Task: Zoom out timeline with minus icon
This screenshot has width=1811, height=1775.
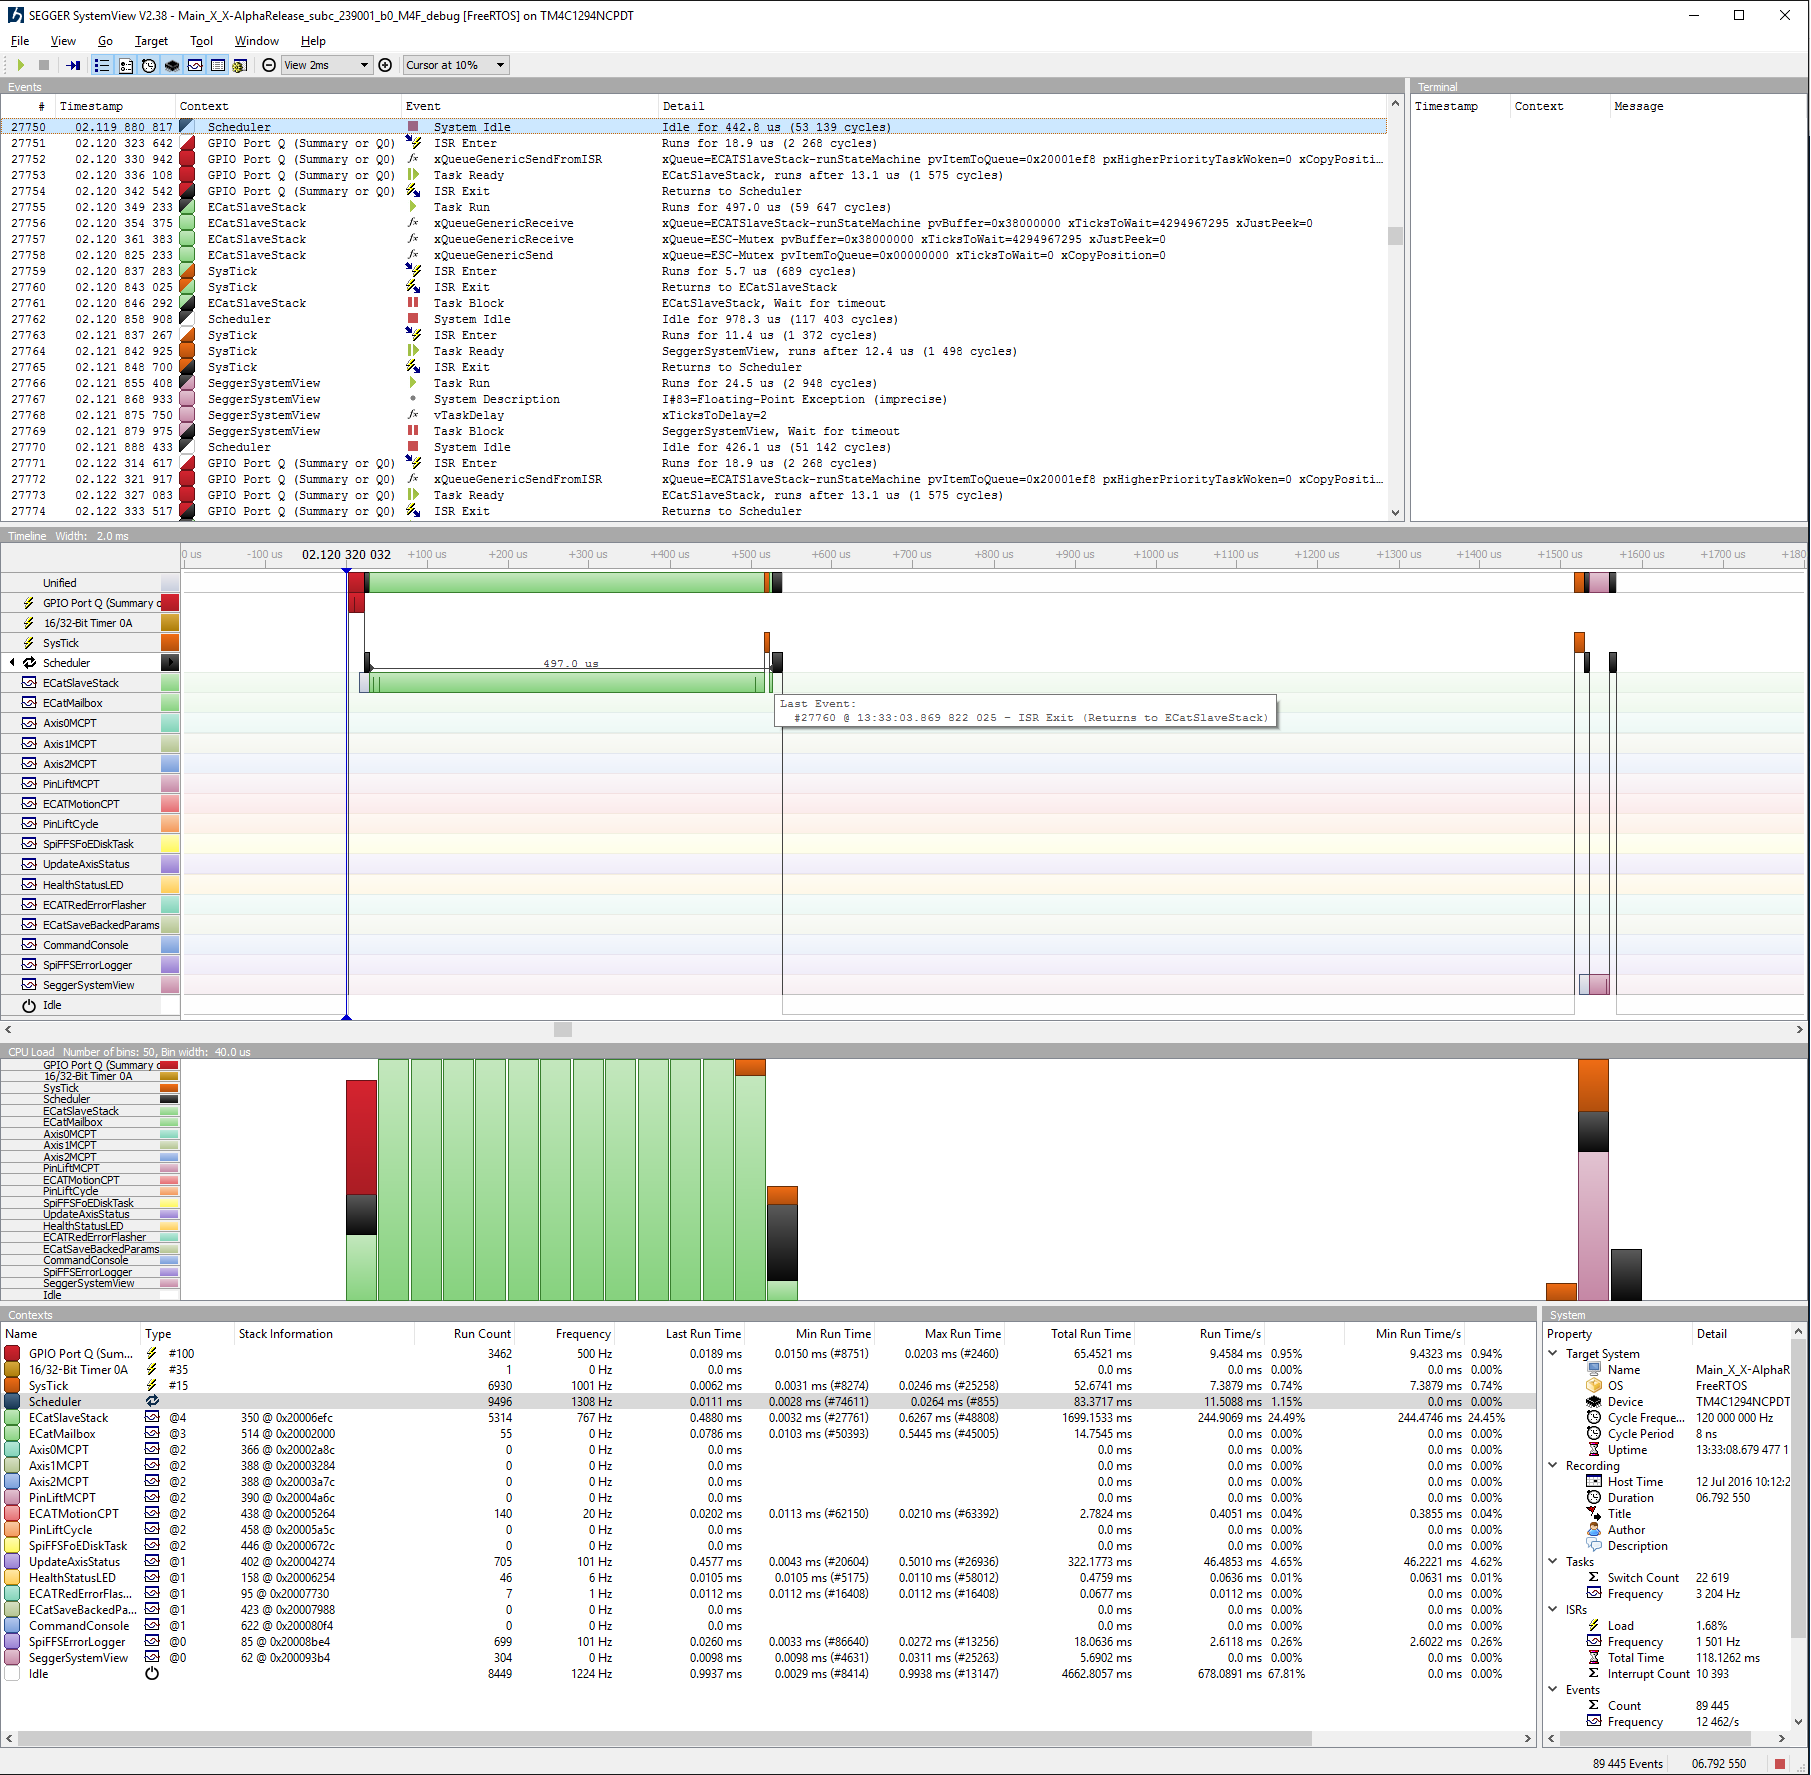Action: pos(269,65)
